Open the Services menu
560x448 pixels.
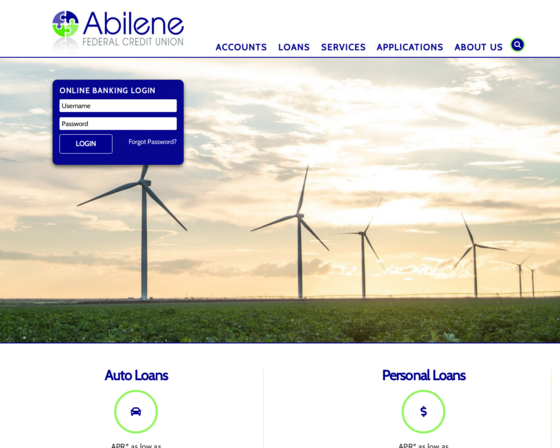(343, 47)
